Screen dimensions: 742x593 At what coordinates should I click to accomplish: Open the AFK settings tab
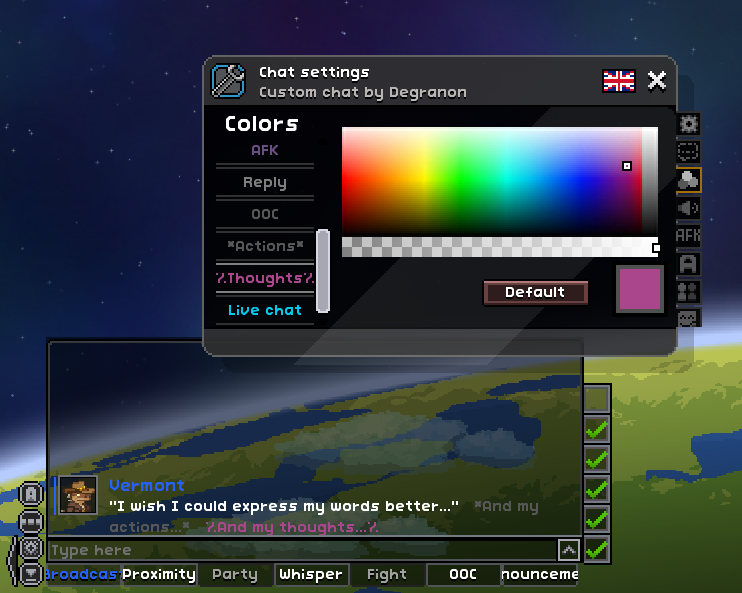point(688,235)
